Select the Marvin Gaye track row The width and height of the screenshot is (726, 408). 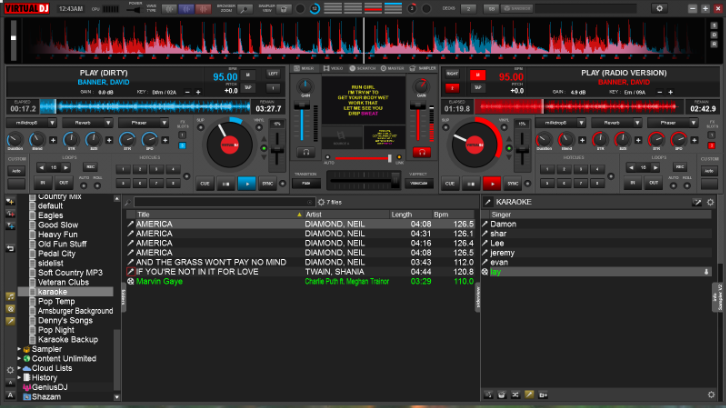coord(301,282)
